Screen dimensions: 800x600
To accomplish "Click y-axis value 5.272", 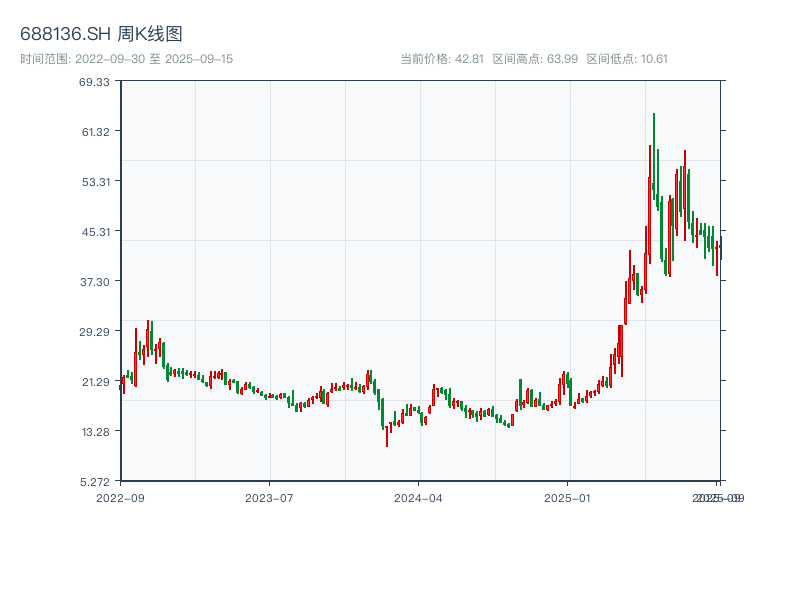I will [x=95, y=482].
